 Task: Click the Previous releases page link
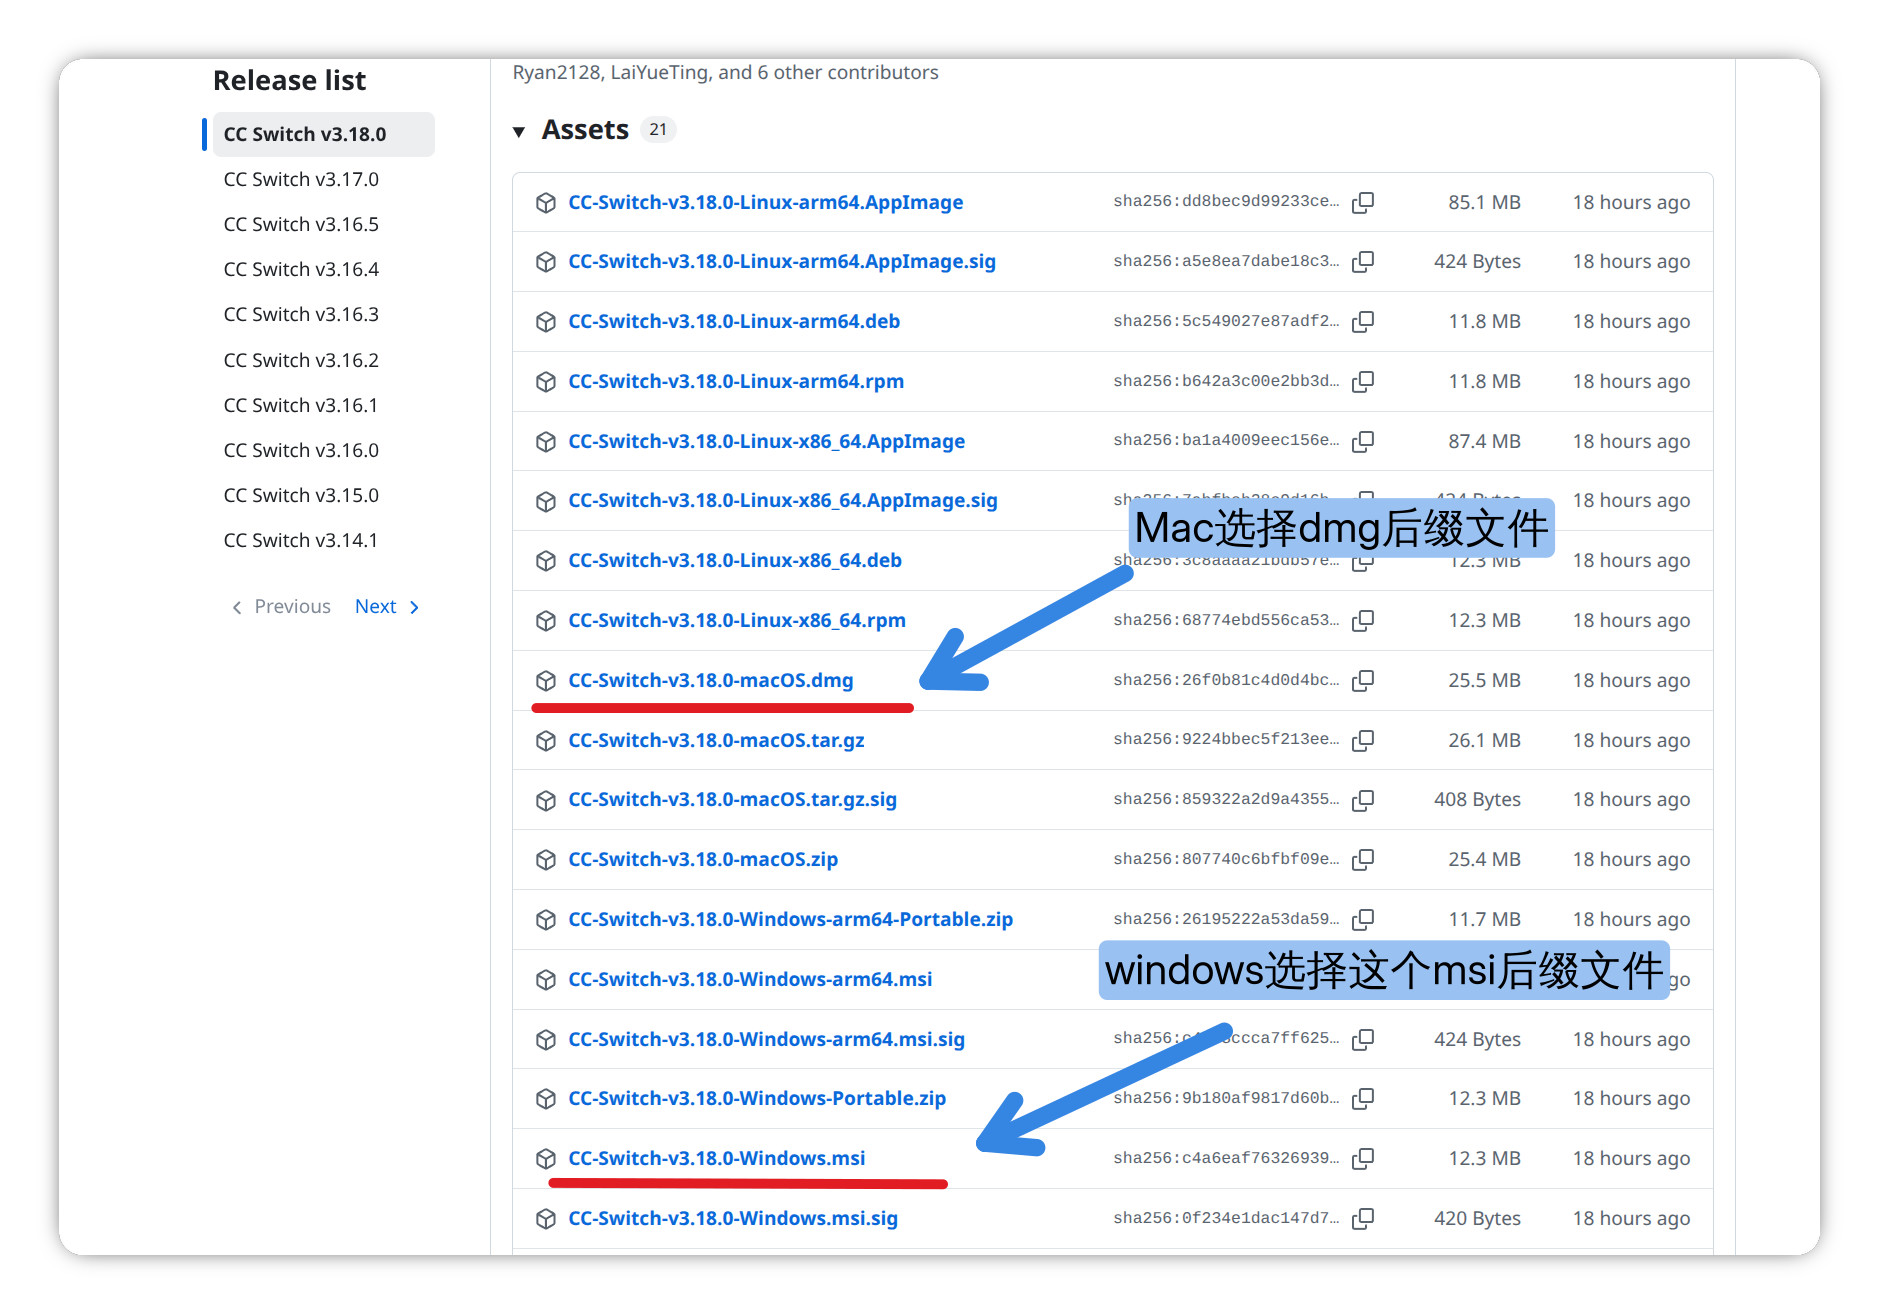click(281, 607)
